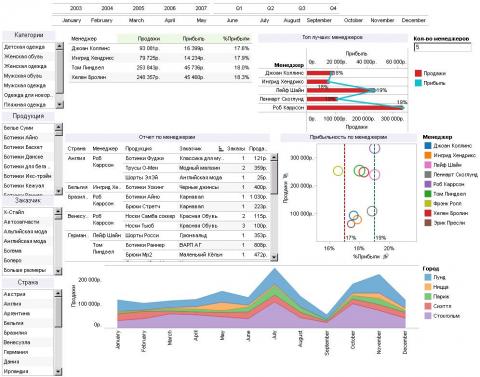Filter by month September in top bar
The width and height of the screenshot is (480, 377).
tap(319, 20)
